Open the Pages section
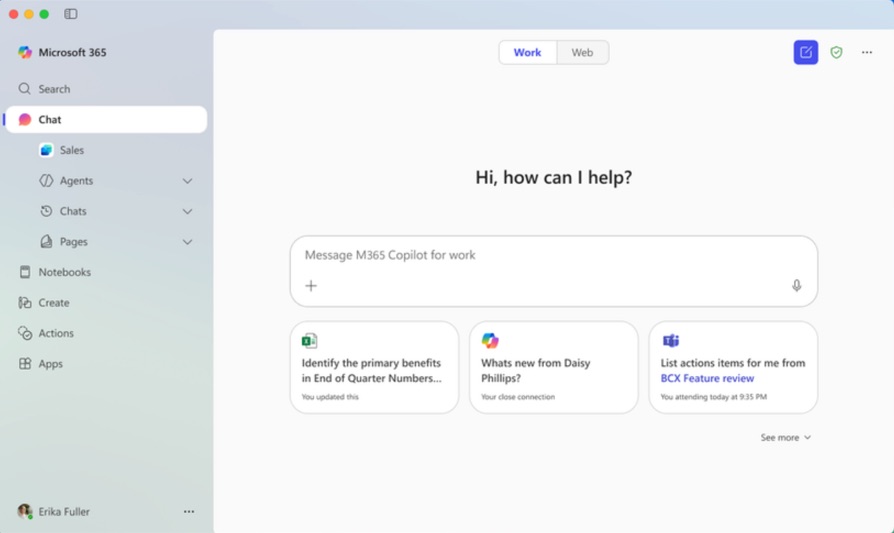Viewport: 894px width, 533px height. pyautogui.click(x=74, y=242)
